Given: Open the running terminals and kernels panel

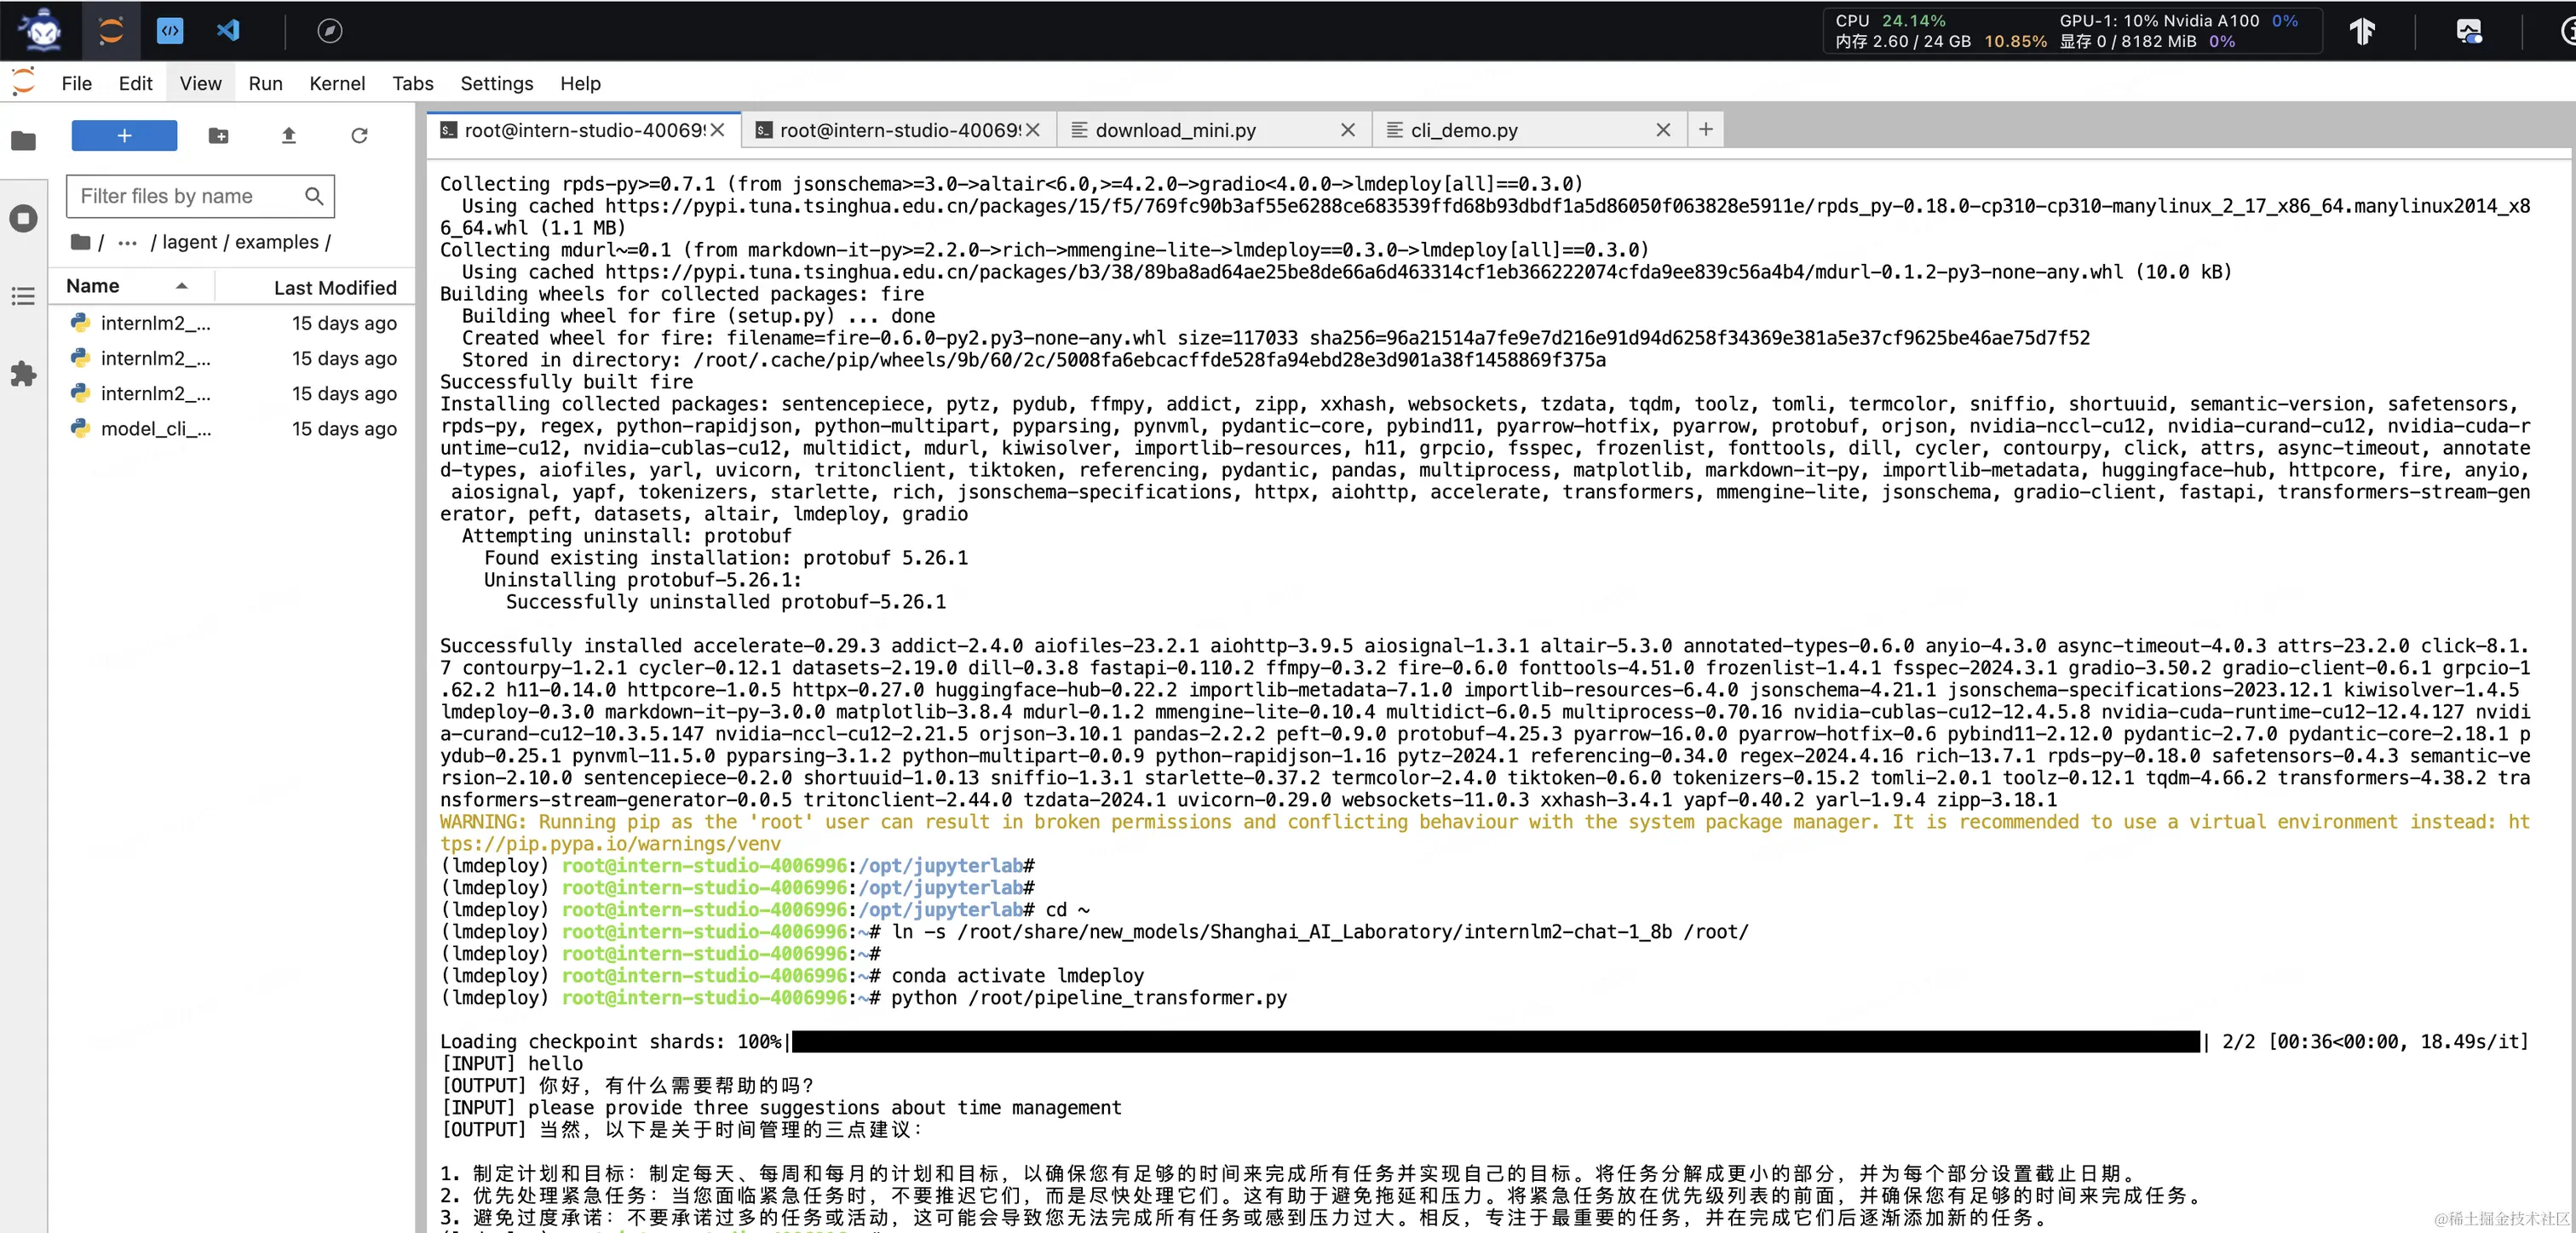Looking at the screenshot, I should pyautogui.click(x=23, y=218).
